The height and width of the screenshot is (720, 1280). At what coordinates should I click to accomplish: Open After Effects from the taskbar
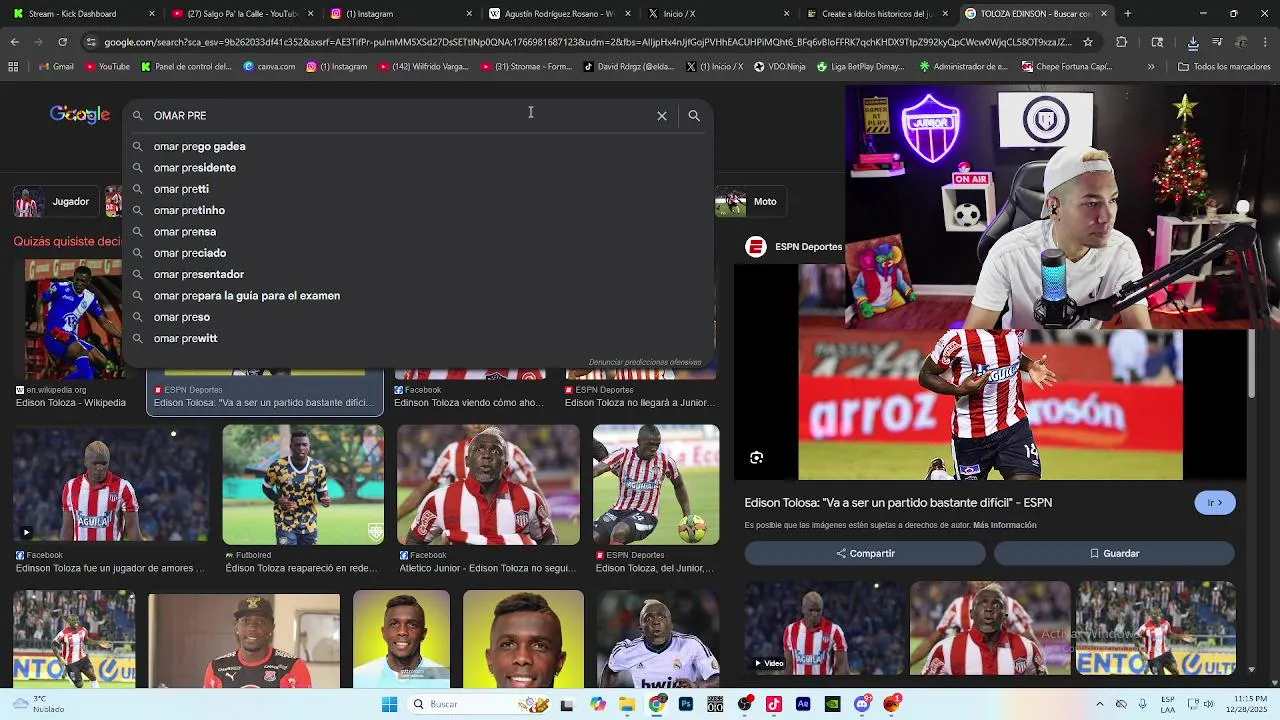803,704
